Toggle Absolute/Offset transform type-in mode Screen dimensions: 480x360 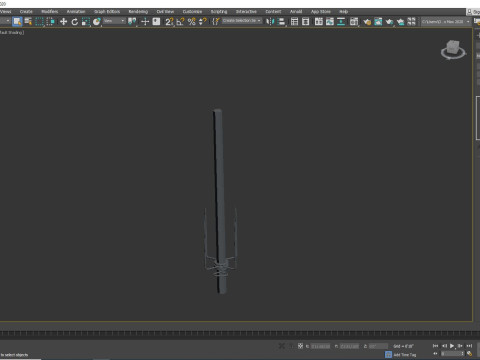[x=300, y=346]
